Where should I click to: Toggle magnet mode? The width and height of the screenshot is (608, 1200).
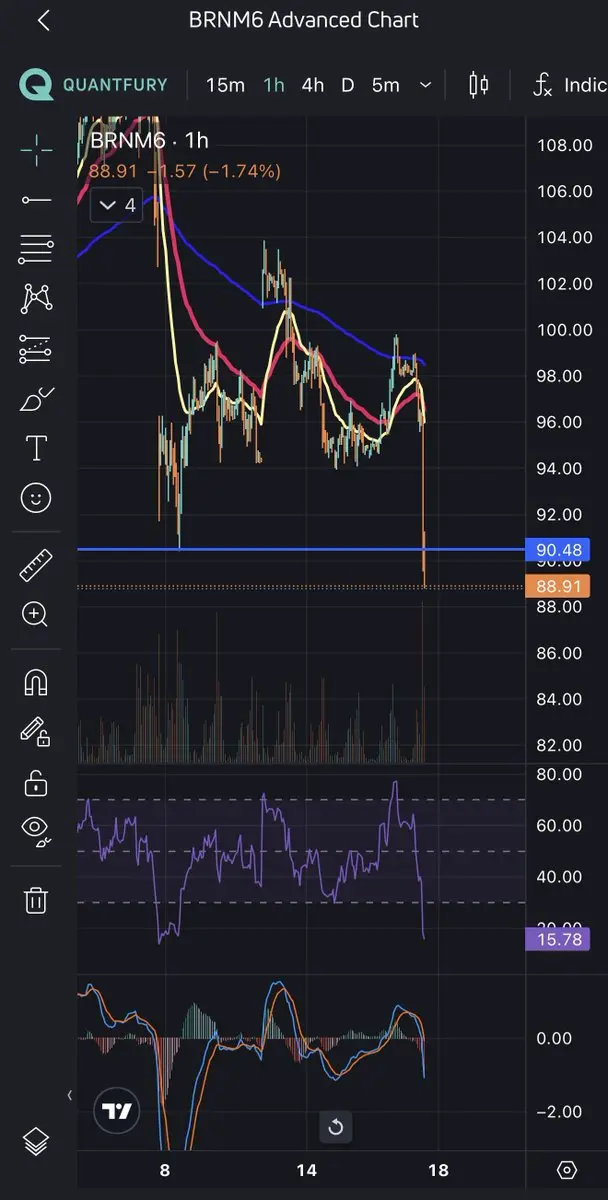[36, 682]
